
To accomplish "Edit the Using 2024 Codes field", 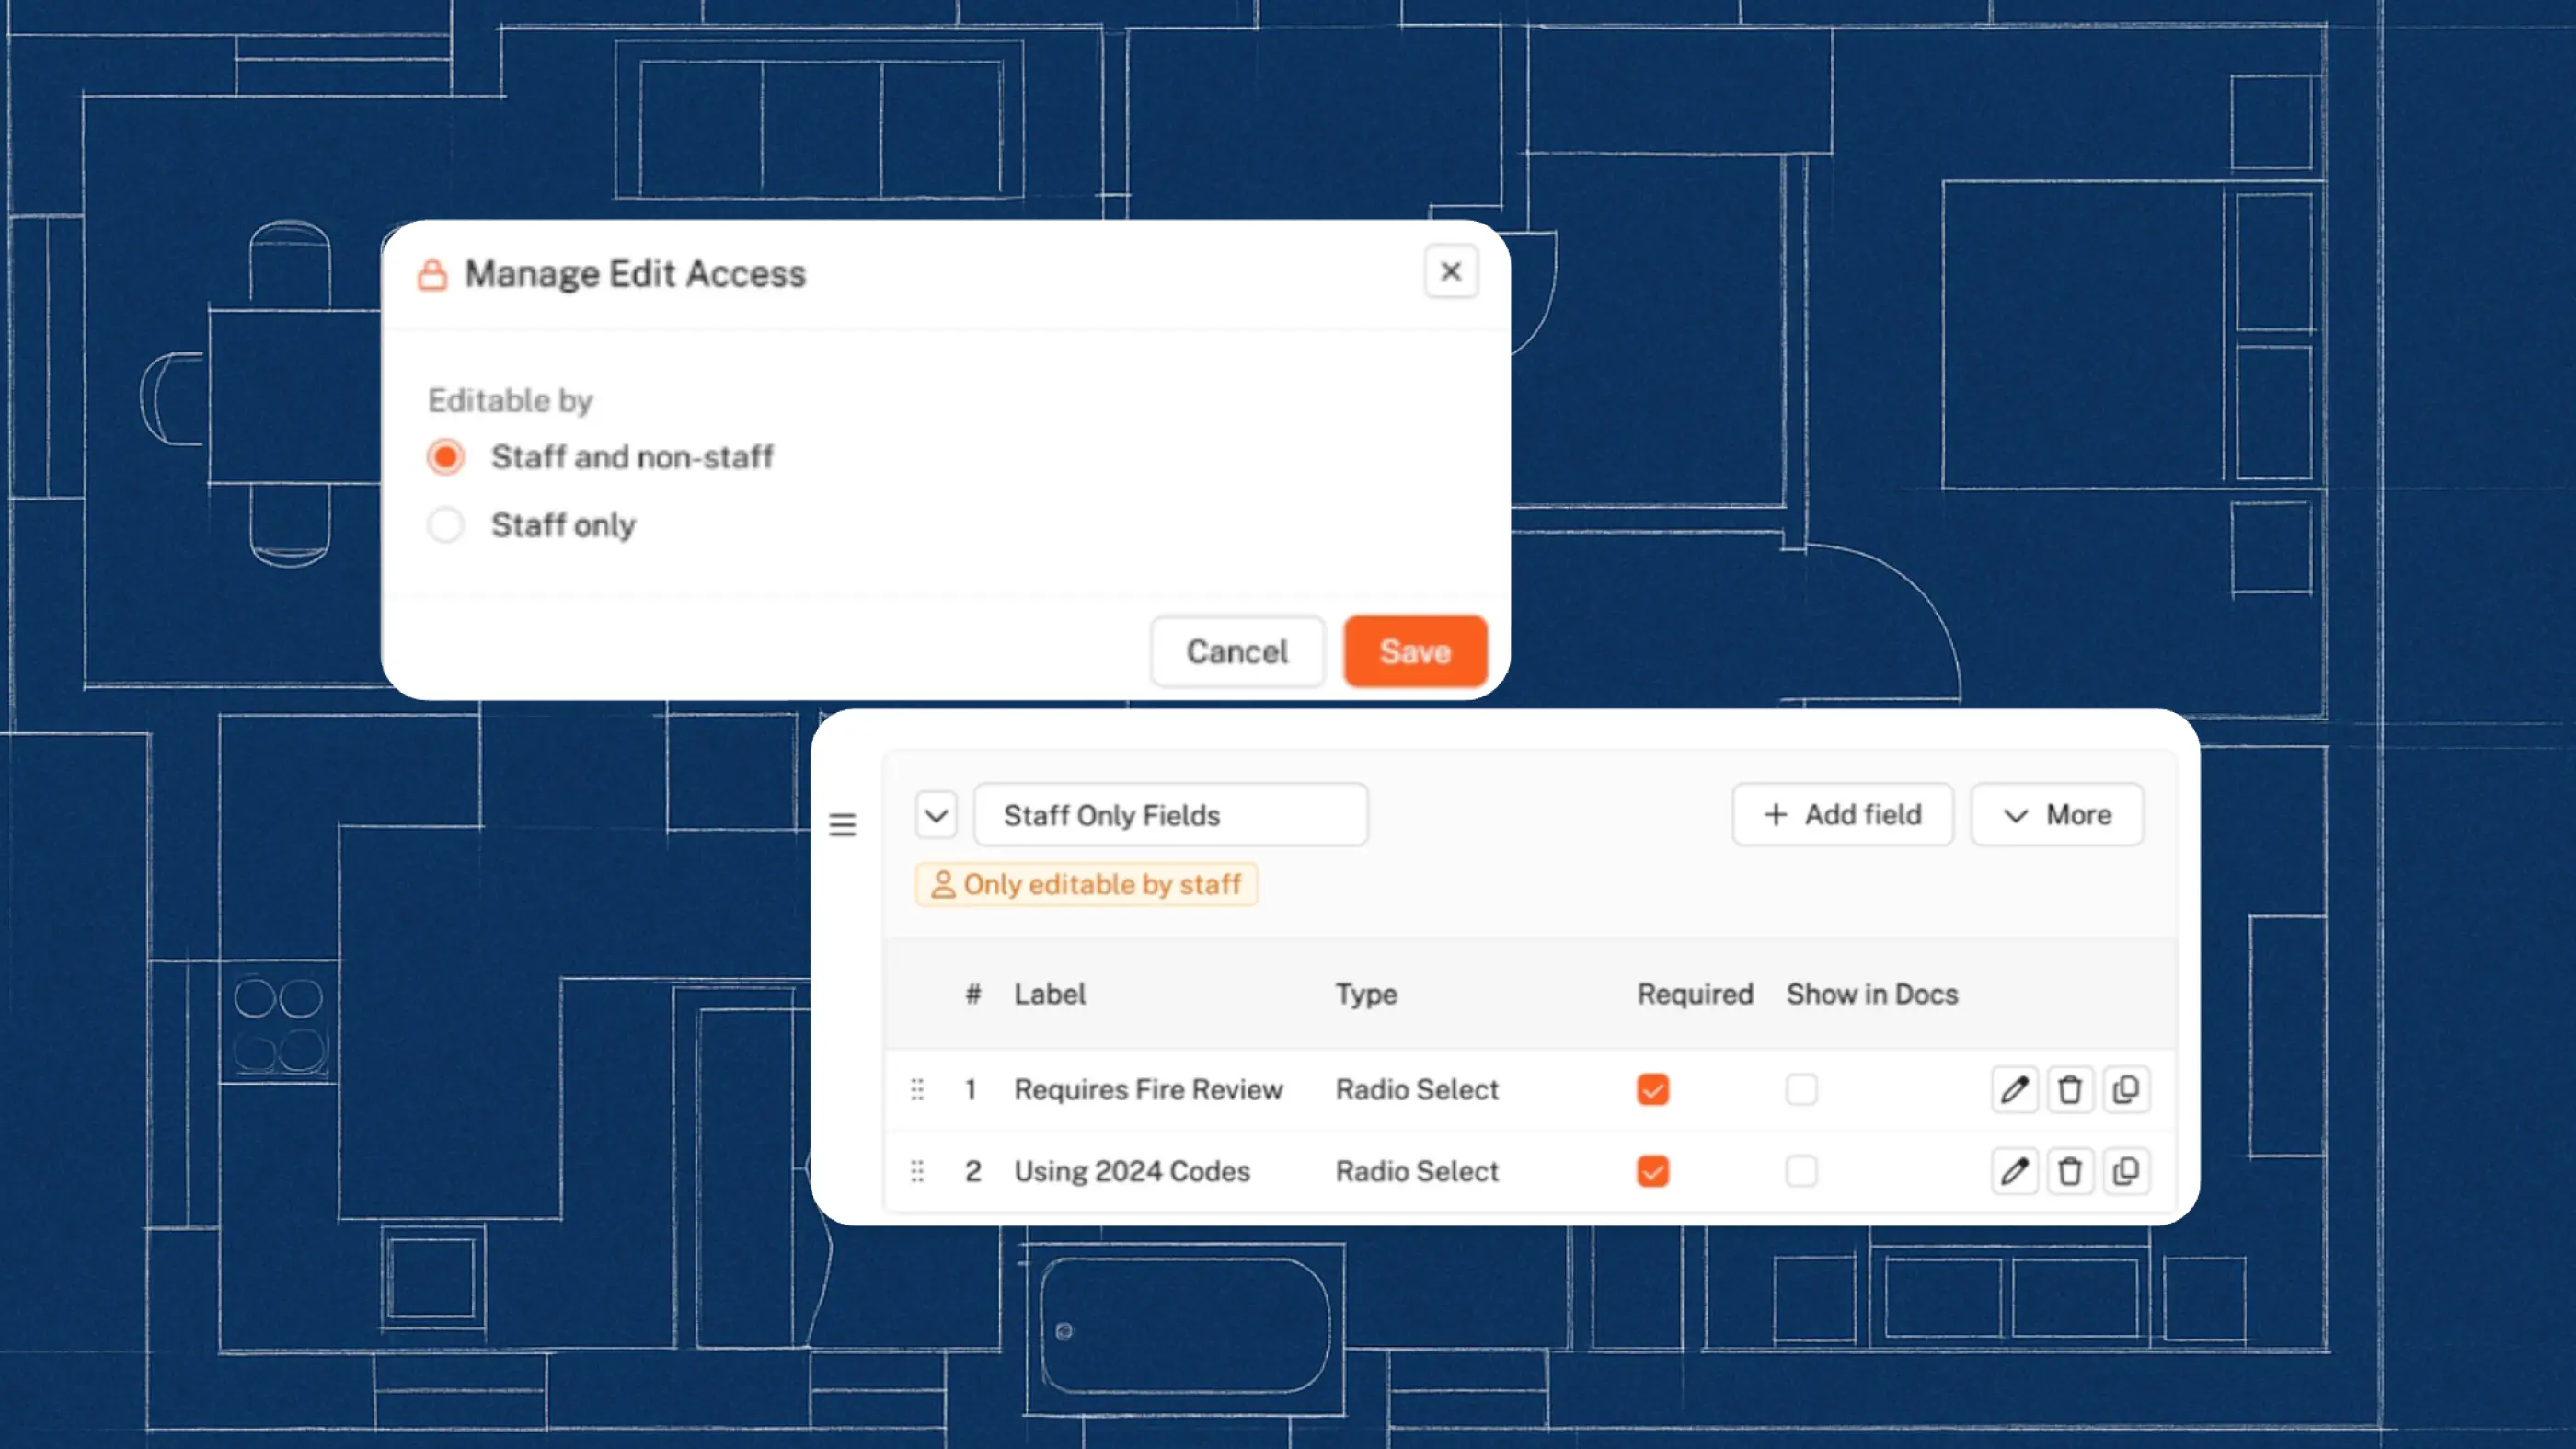I will [x=2014, y=1171].
